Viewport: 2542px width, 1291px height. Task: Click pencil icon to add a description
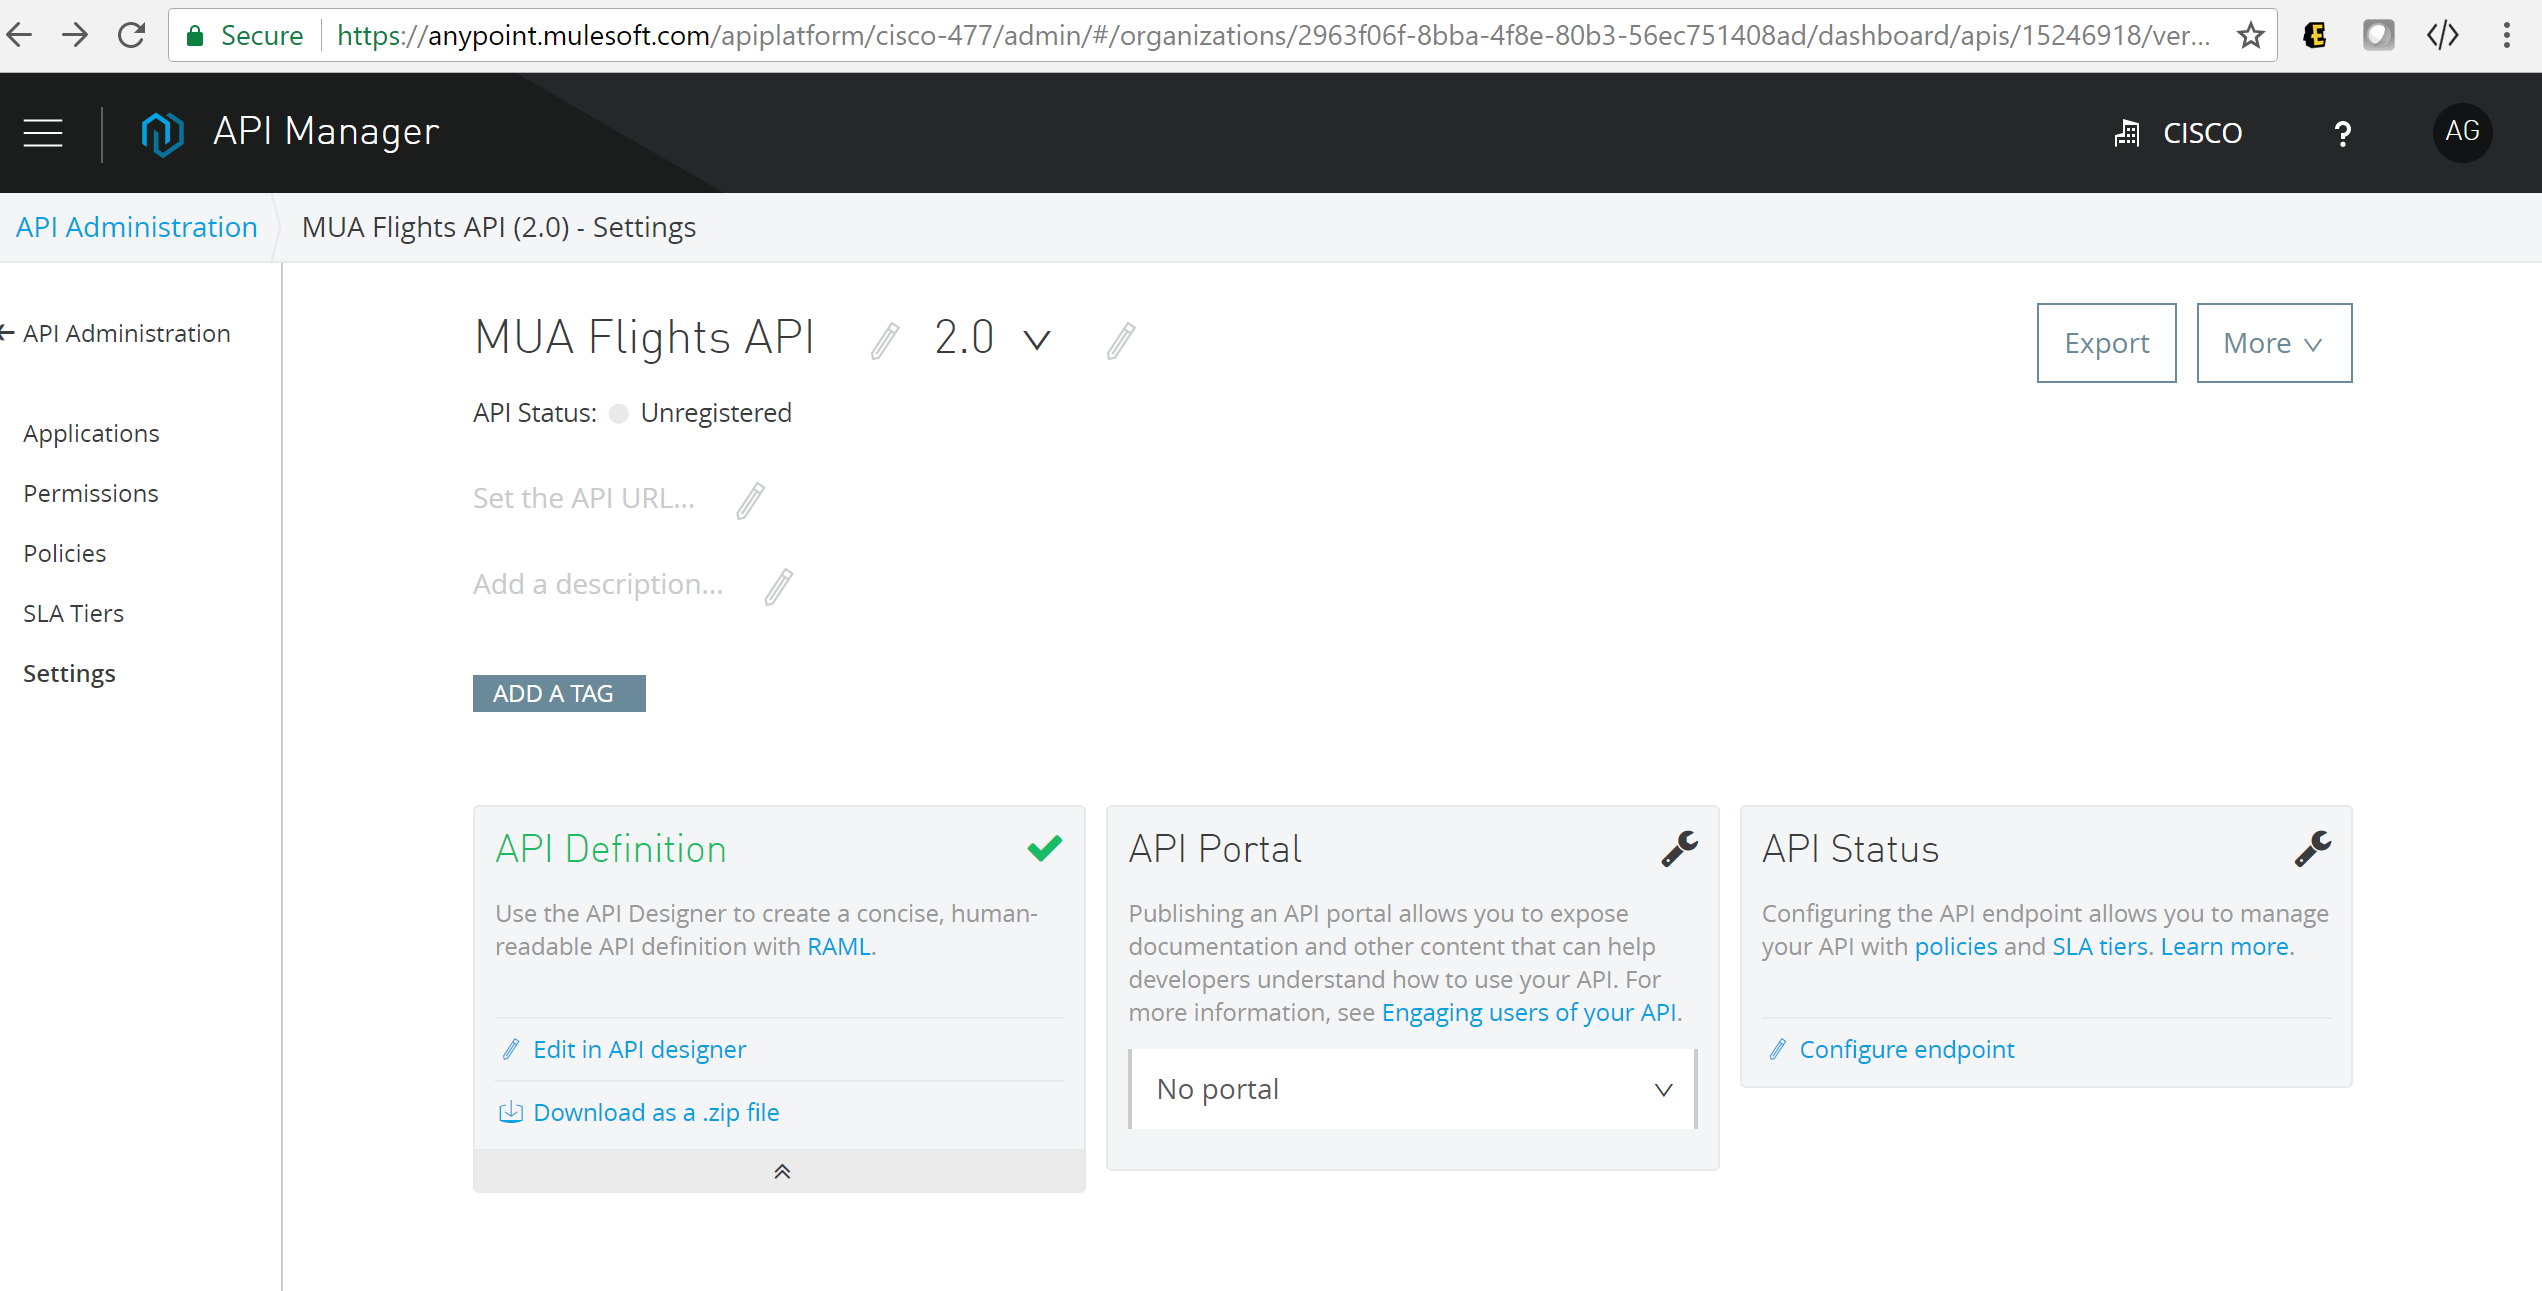(778, 586)
